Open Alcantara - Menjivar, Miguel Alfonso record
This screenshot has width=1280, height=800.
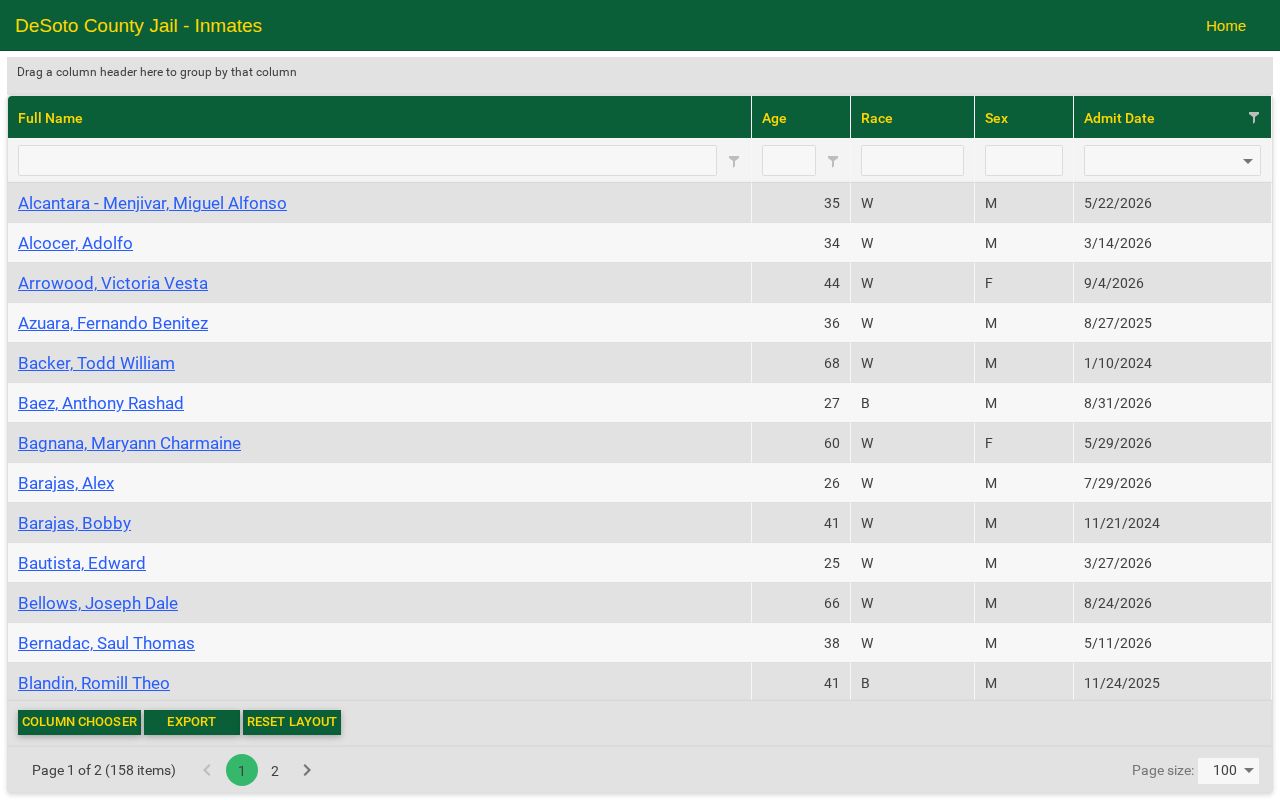152,203
